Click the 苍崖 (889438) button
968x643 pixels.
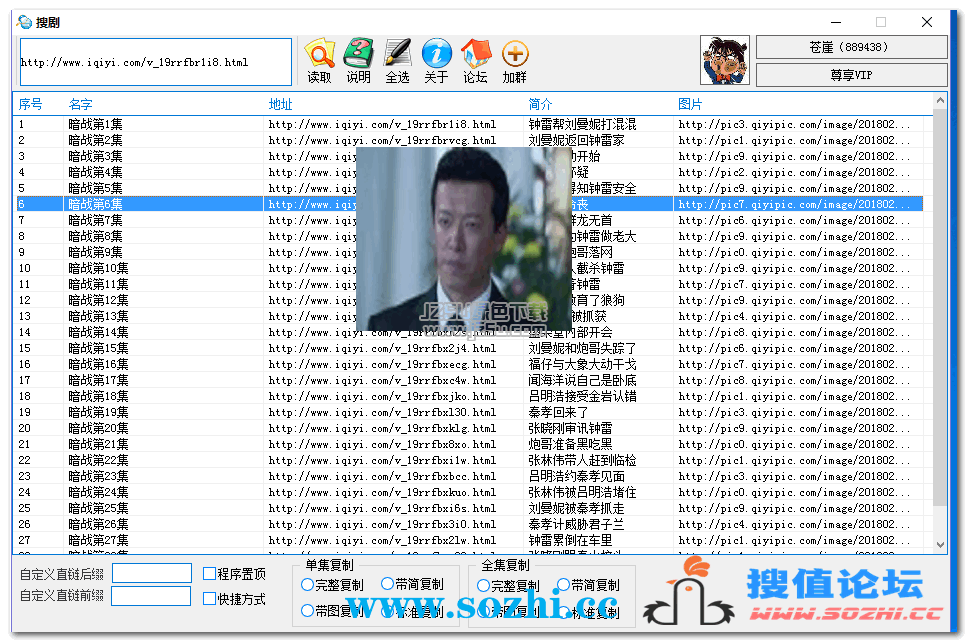[851, 47]
